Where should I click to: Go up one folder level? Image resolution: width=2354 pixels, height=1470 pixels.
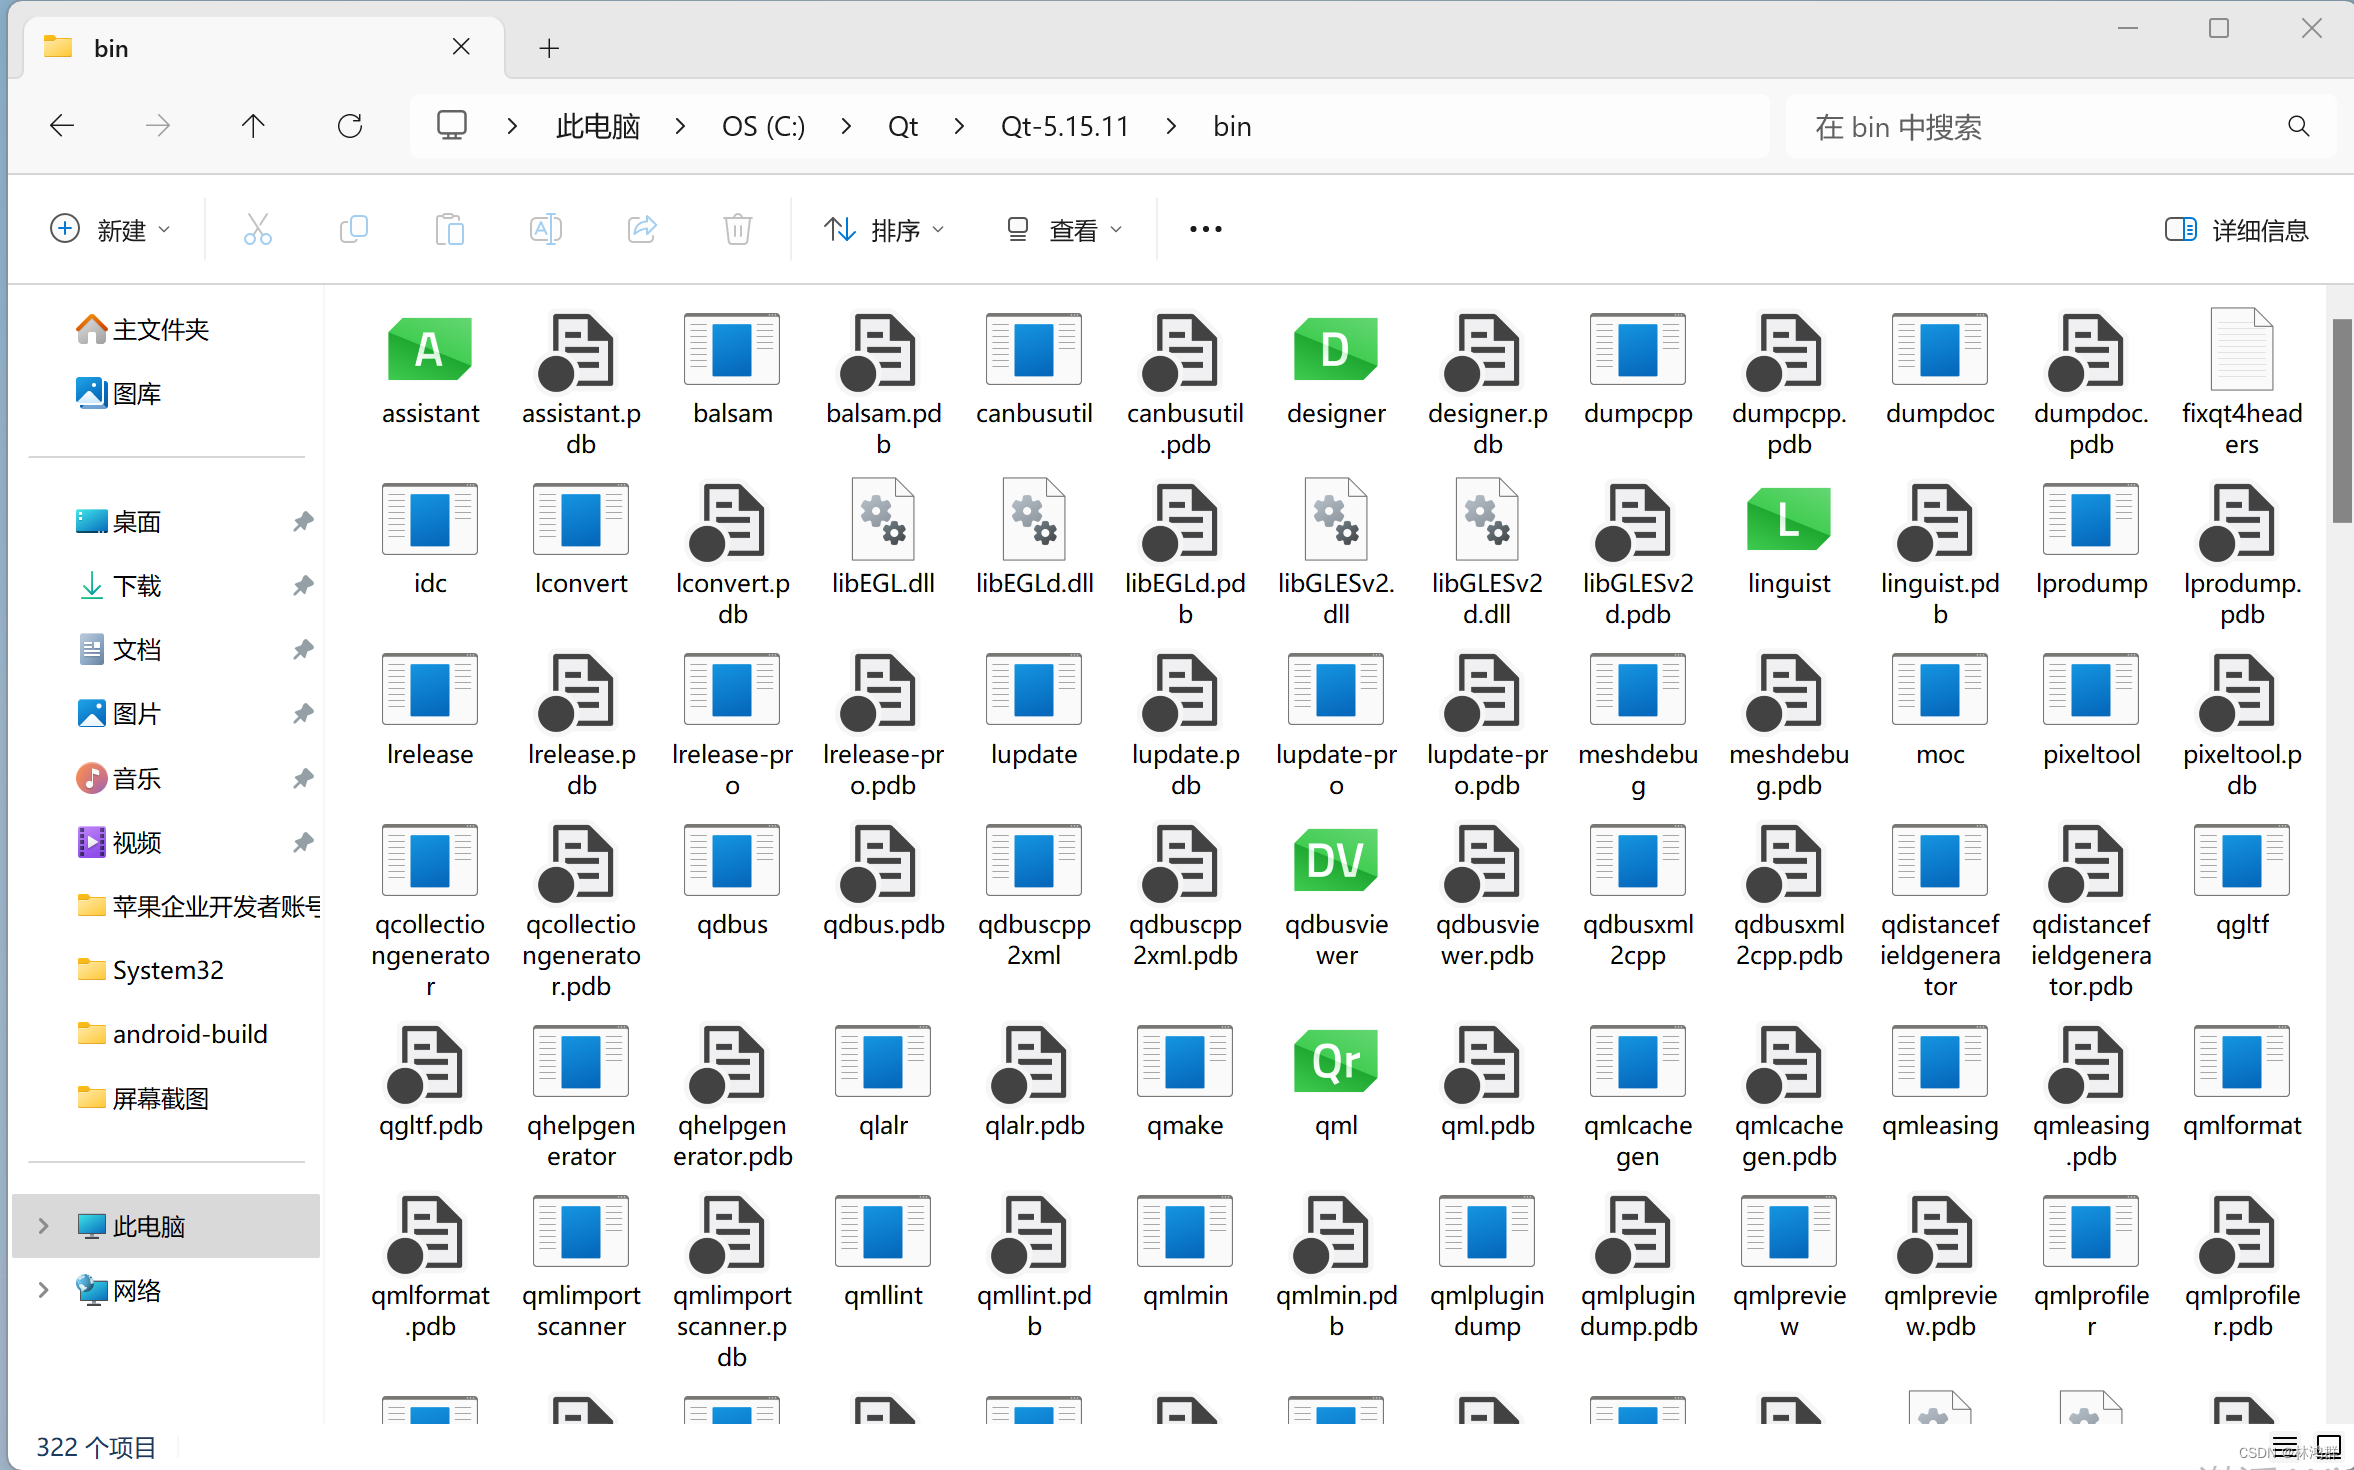[x=253, y=126]
